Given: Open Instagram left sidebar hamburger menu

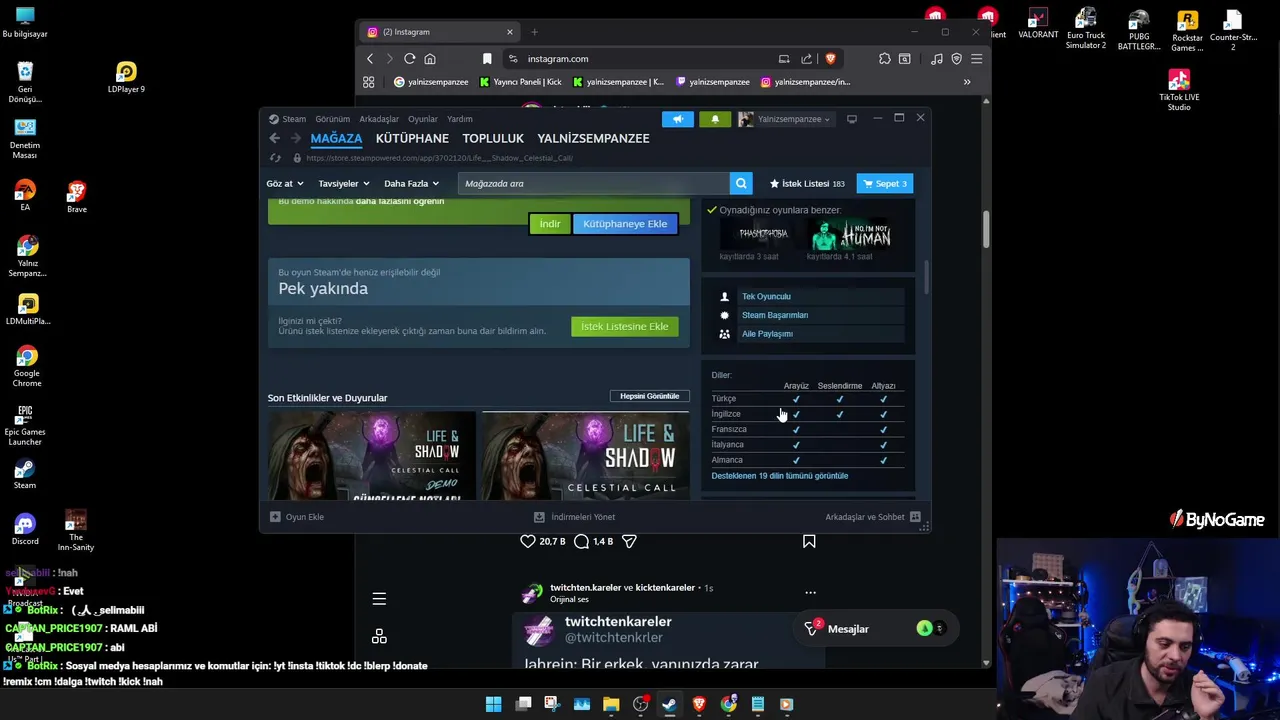Looking at the screenshot, I should tap(379, 599).
